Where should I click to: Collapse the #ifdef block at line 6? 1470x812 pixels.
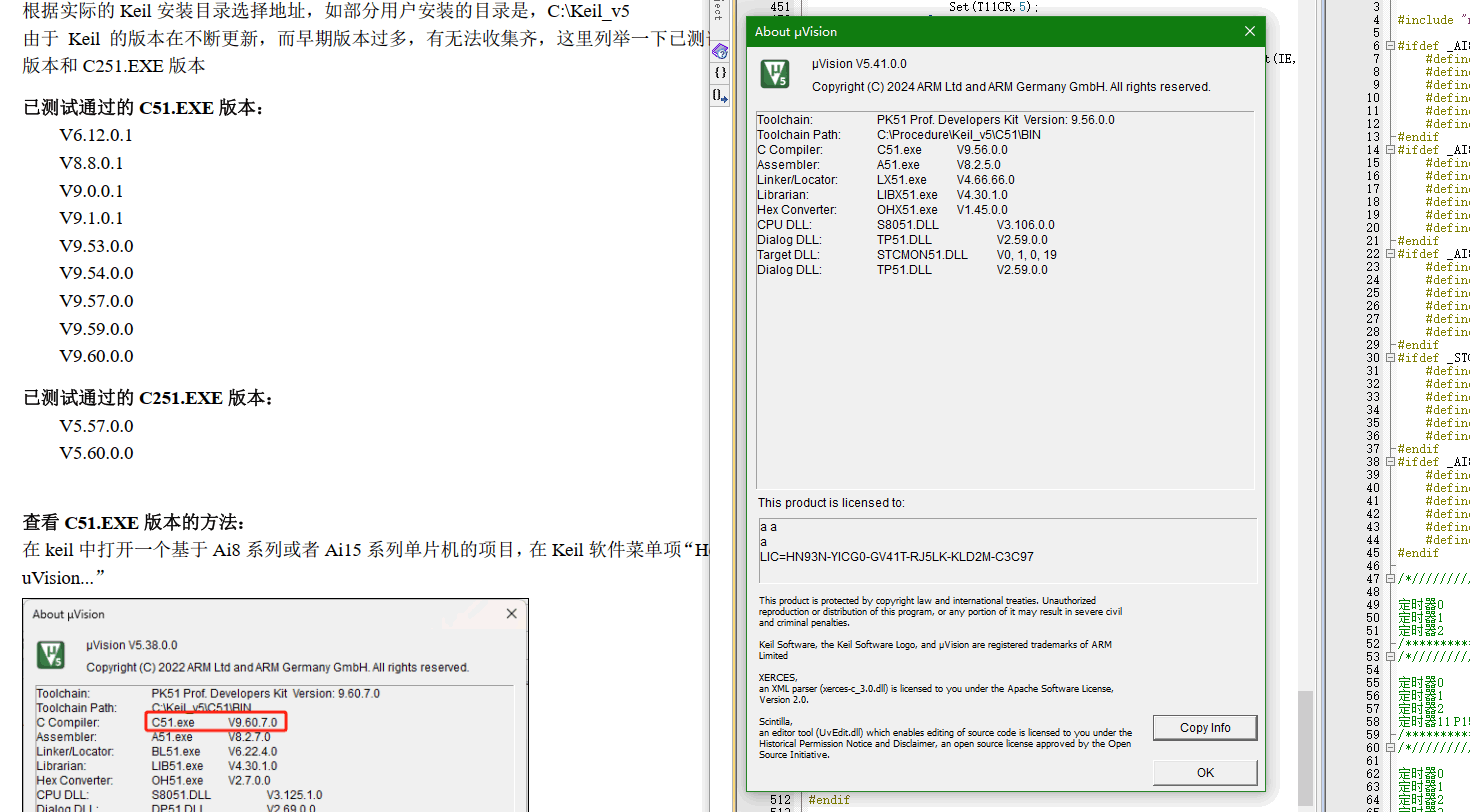pos(1391,46)
